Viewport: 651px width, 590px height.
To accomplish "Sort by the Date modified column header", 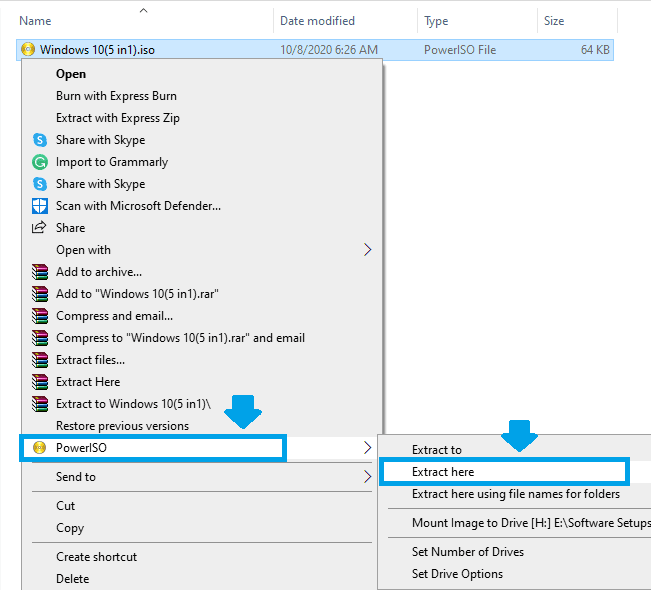I will (317, 21).
